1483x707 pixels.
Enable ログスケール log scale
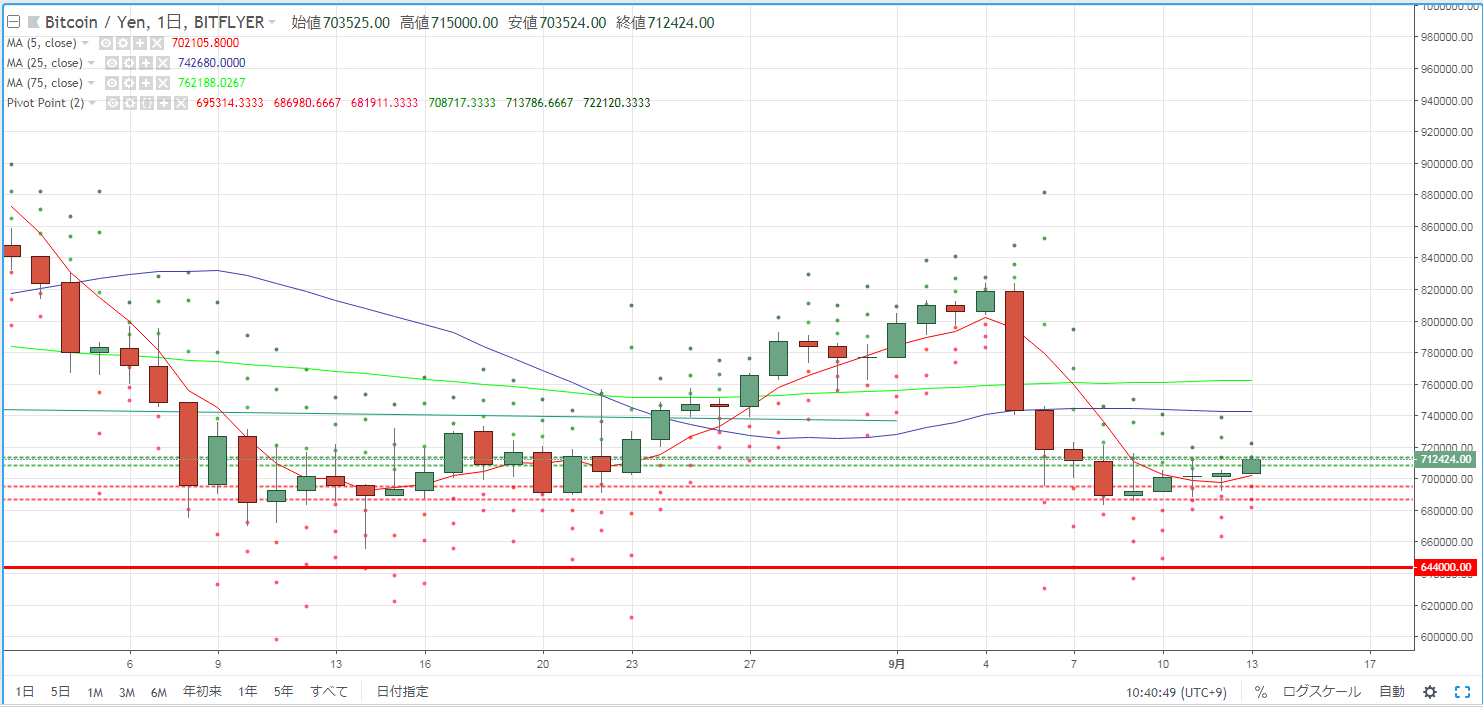pyautogui.click(x=1322, y=692)
